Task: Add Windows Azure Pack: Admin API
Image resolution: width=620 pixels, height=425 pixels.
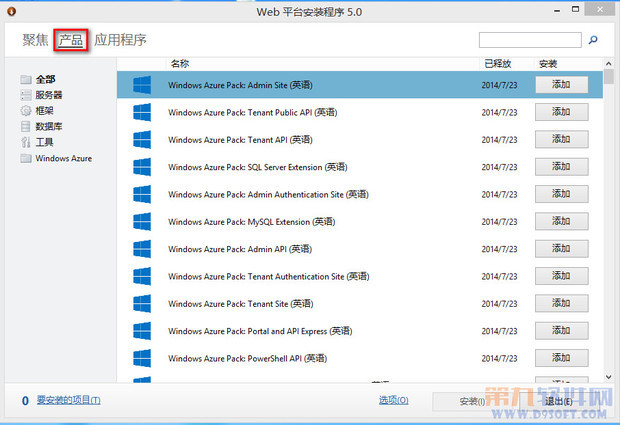Action: coord(561,249)
